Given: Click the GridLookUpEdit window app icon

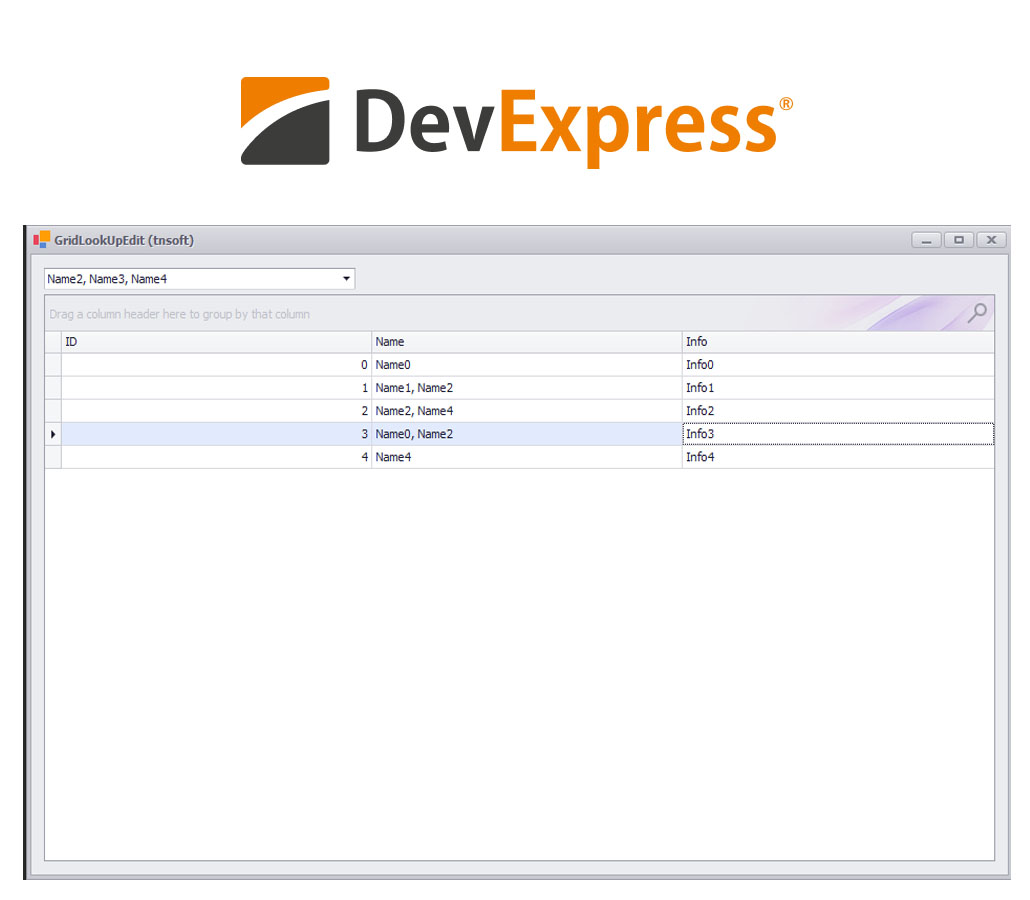Looking at the screenshot, I should tap(41, 240).
